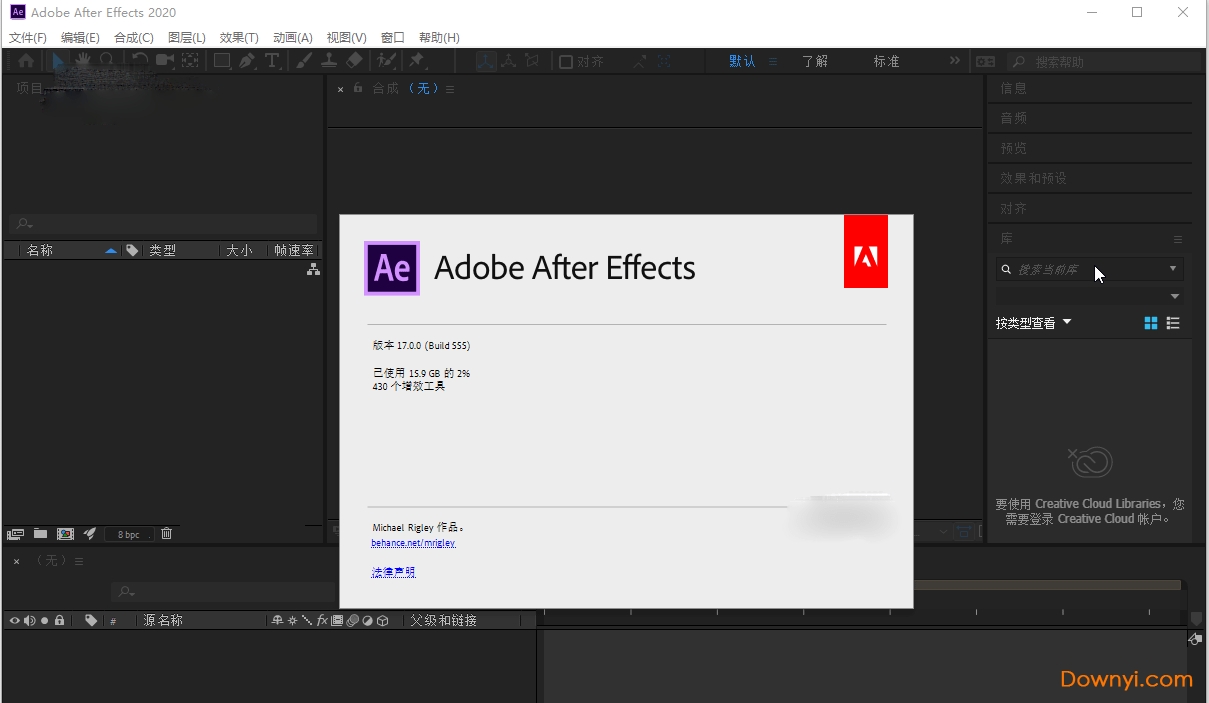Click the Home icon in the toolbar
This screenshot has width=1209, height=703.
point(26,60)
